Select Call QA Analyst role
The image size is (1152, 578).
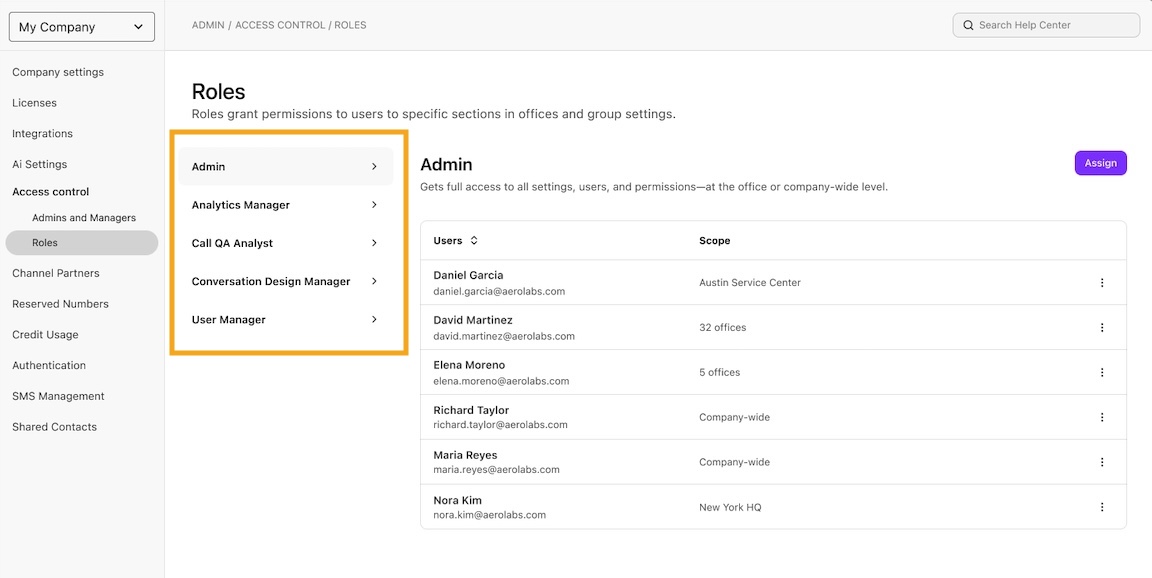point(286,243)
